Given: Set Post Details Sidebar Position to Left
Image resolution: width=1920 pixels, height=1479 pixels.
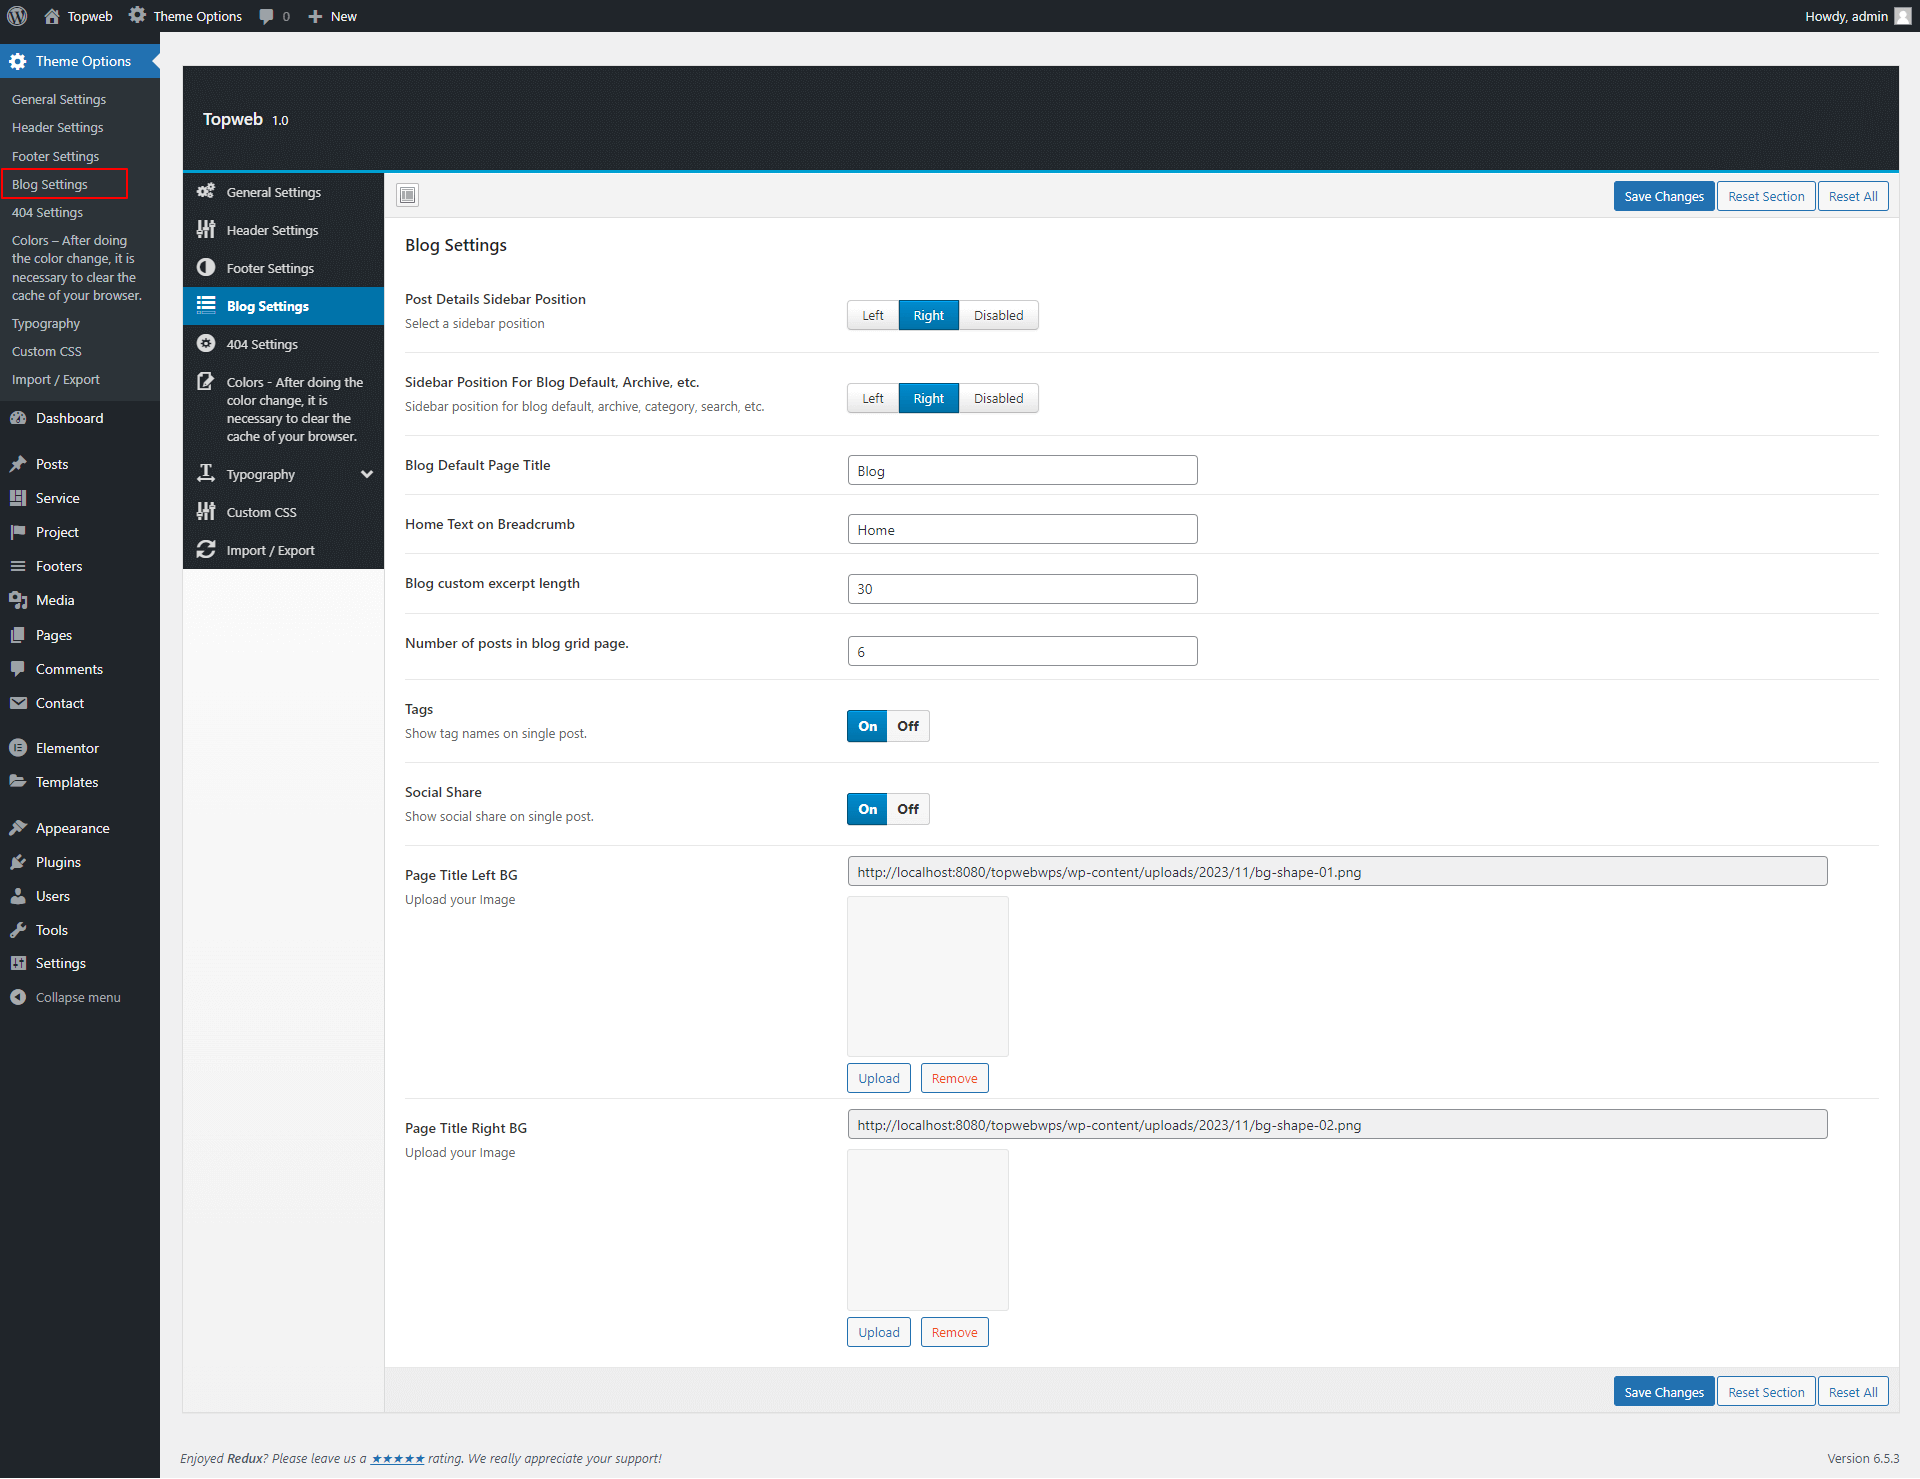Looking at the screenshot, I should click(x=873, y=315).
